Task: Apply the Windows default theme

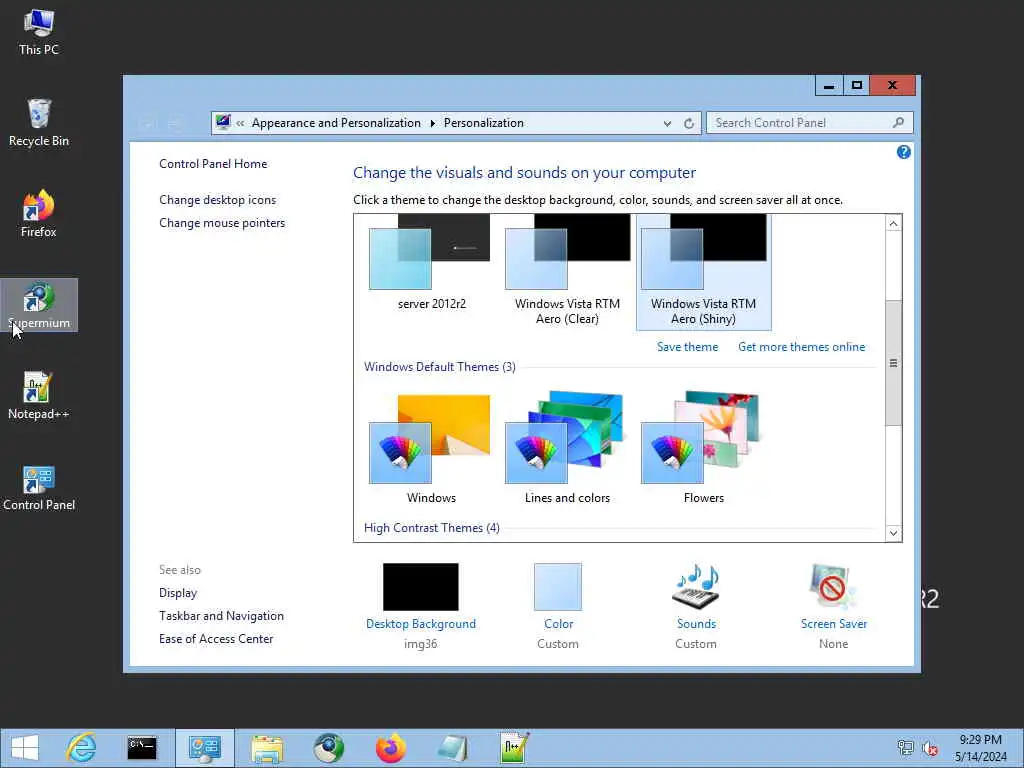Action: click(x=431, y=449)
